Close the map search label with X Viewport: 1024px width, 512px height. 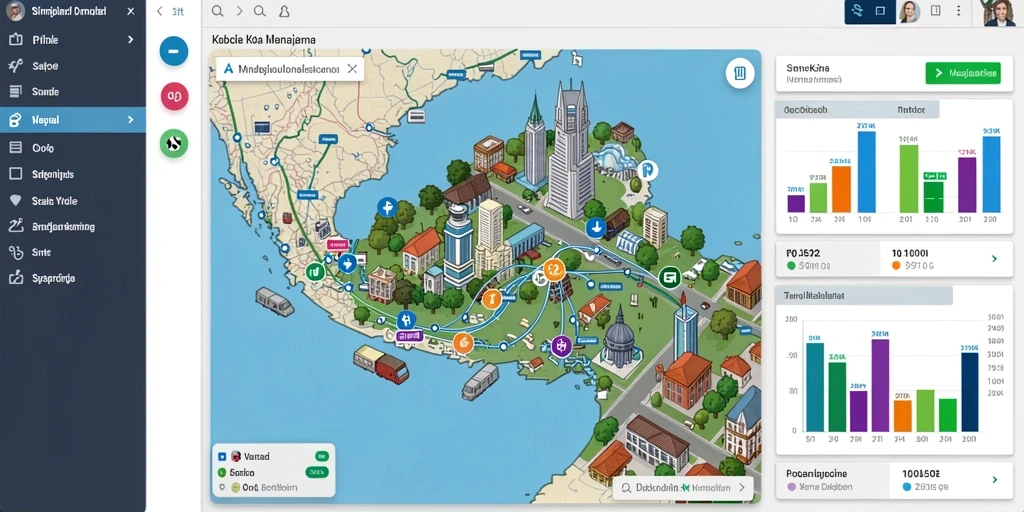tap(352, 69)
